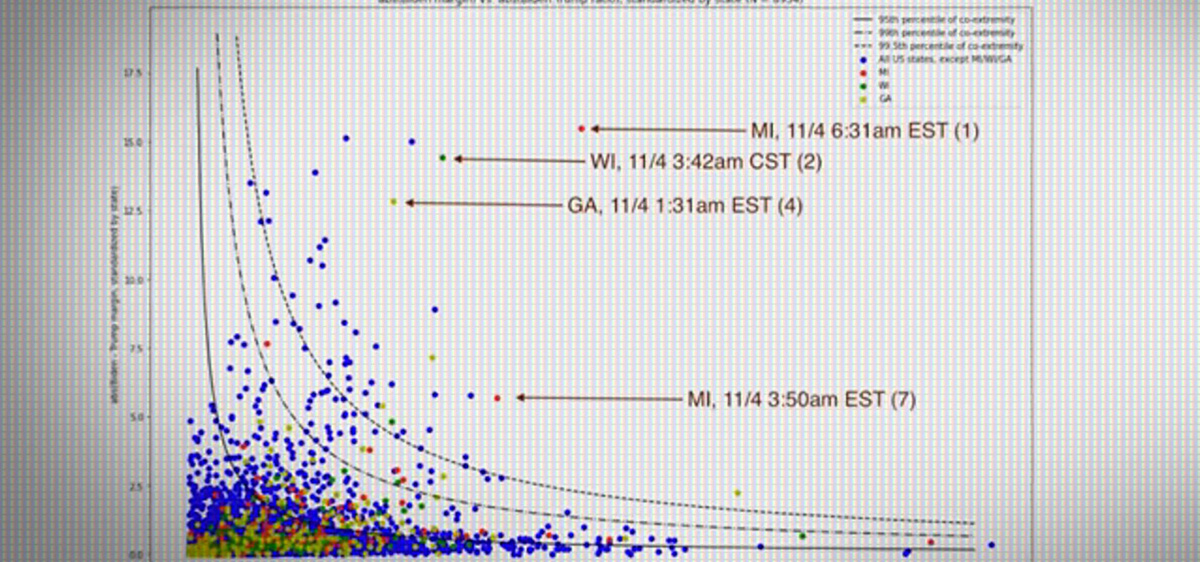Click the red MI 6:31am data point

[x=581, y=128]
